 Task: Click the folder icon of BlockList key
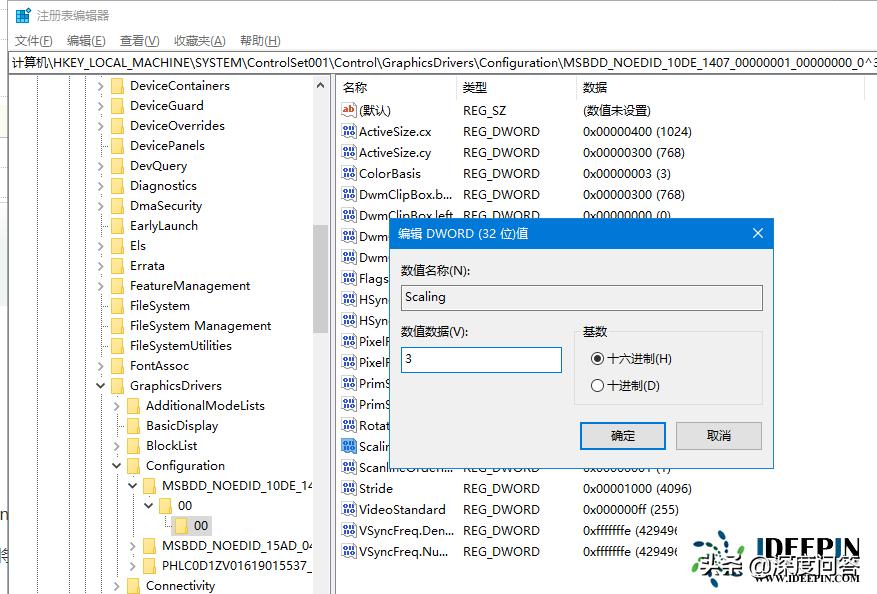[x=135, y=445]
